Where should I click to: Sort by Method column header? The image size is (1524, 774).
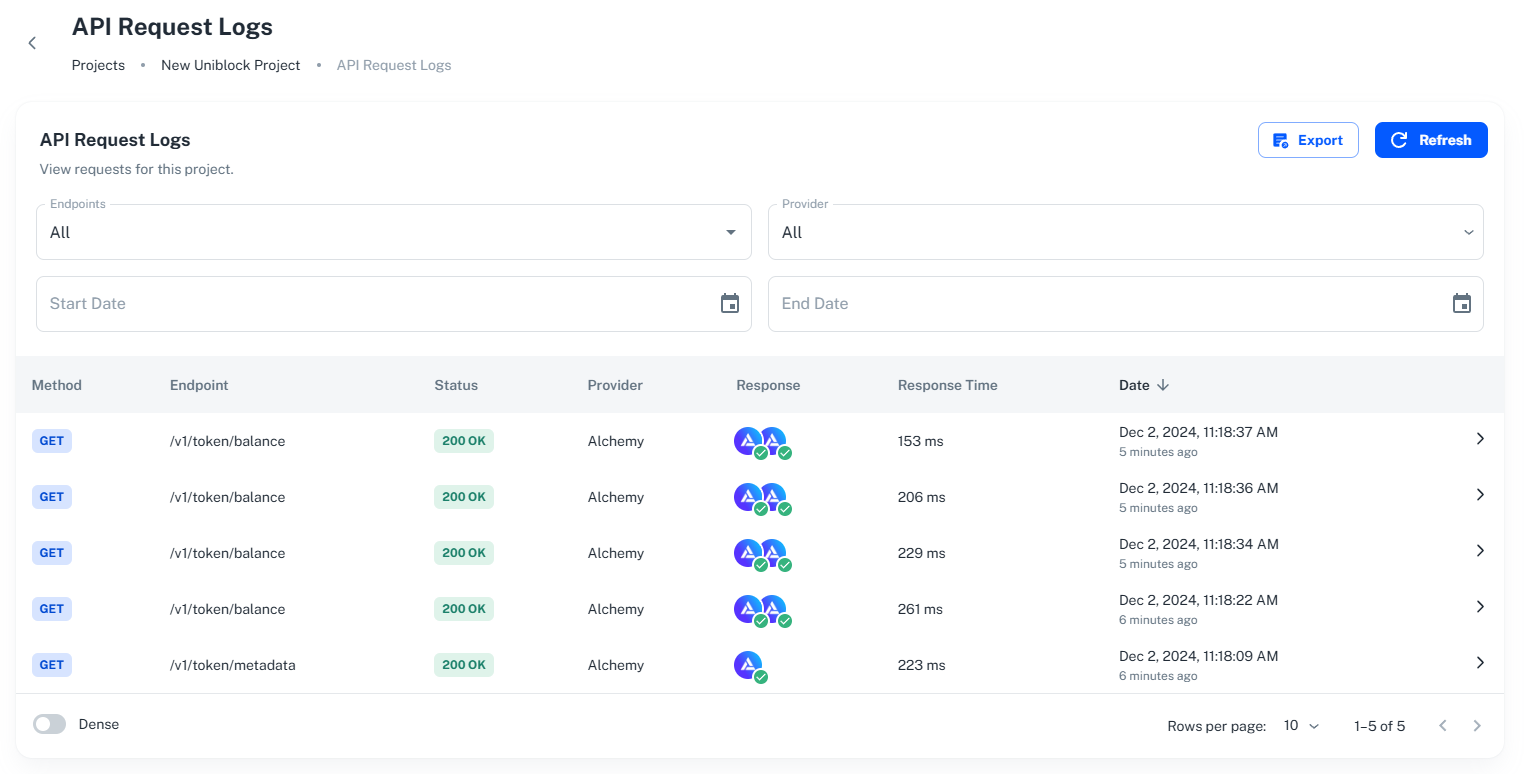(57, 385)
